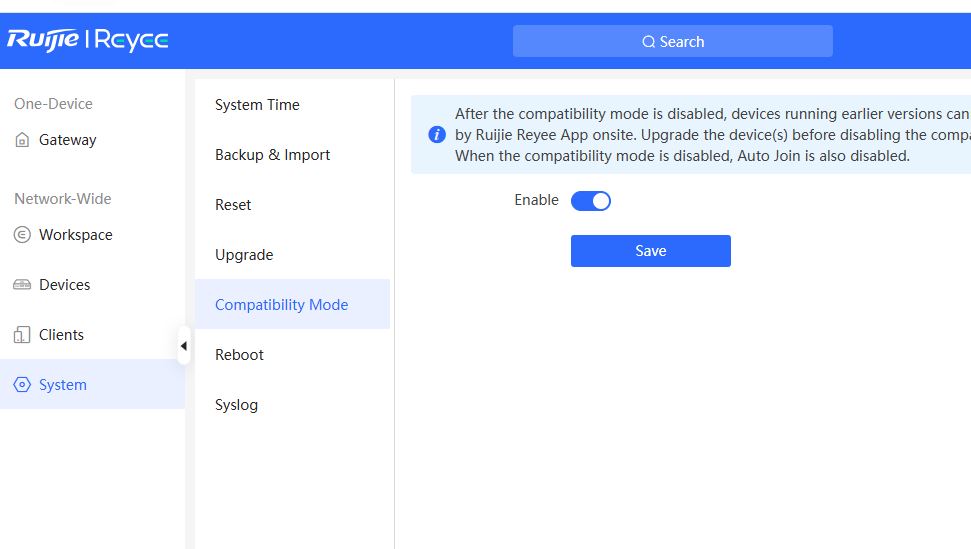
Task: Open the System Time settings
Action: pos(257,105)
